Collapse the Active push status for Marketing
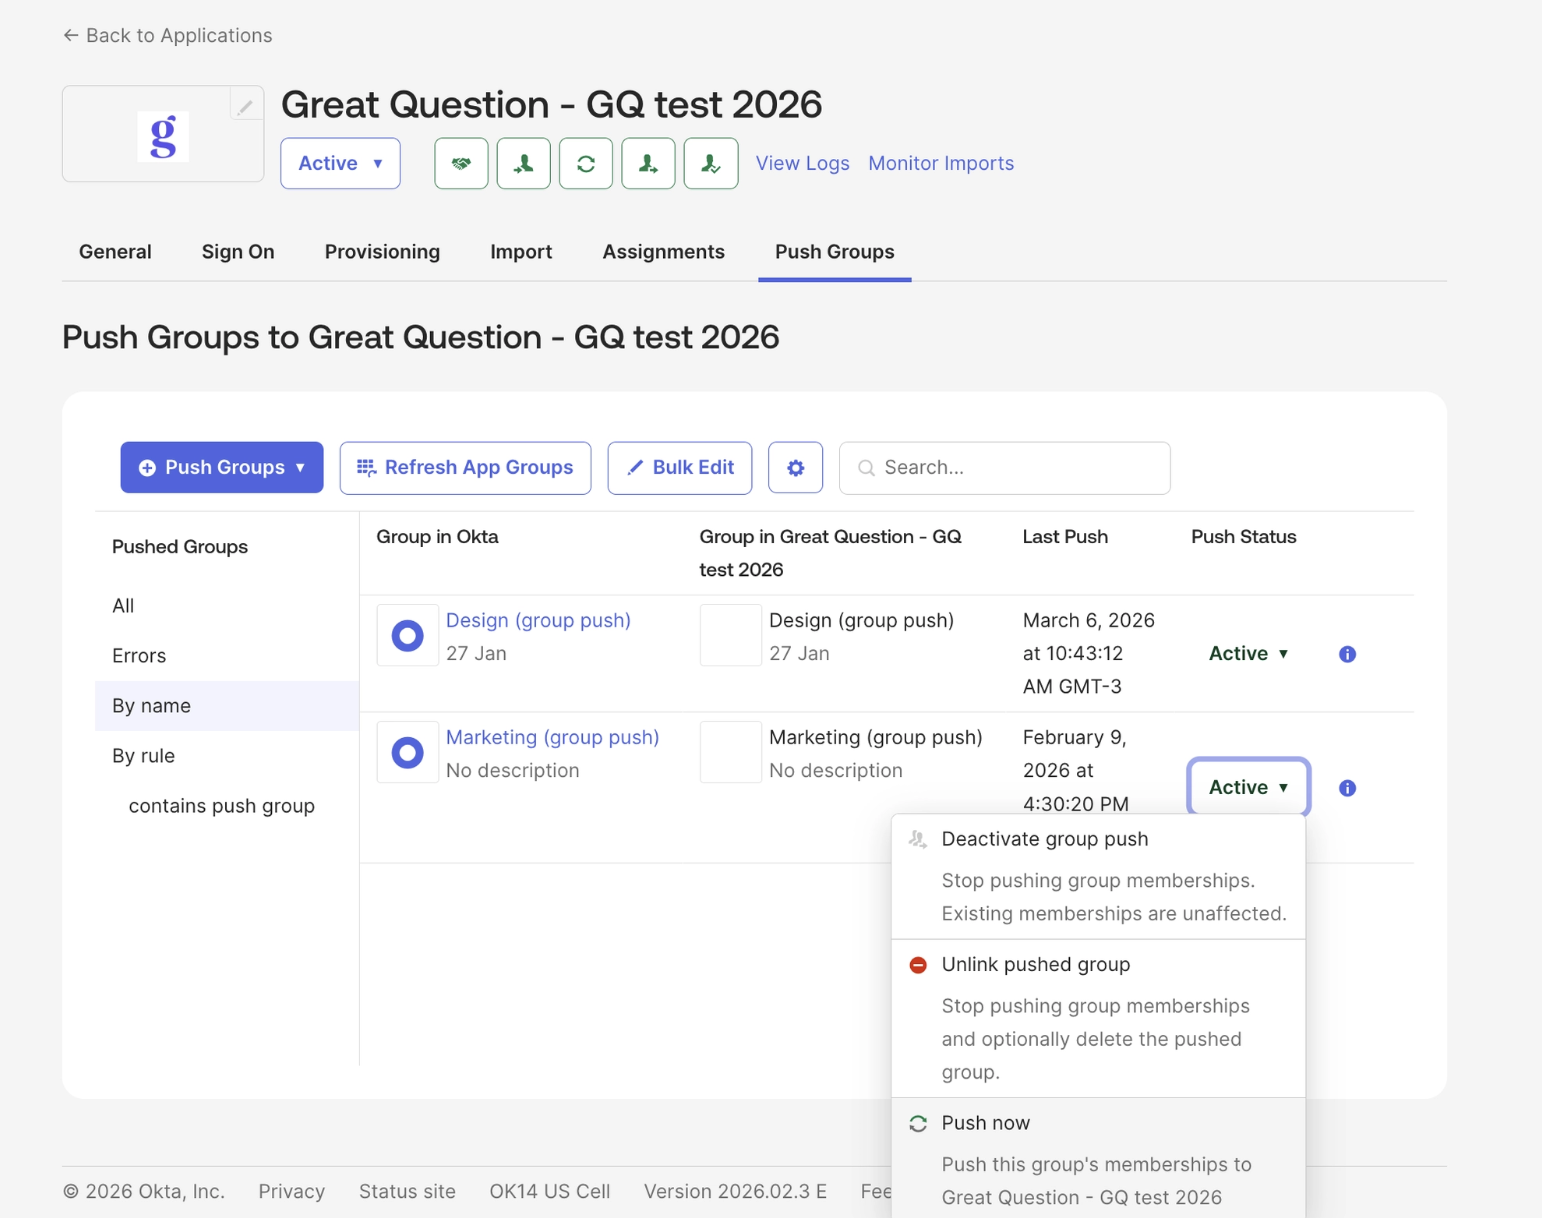Viewport: 1542px width, 1218px height. tap(1249, 788)
